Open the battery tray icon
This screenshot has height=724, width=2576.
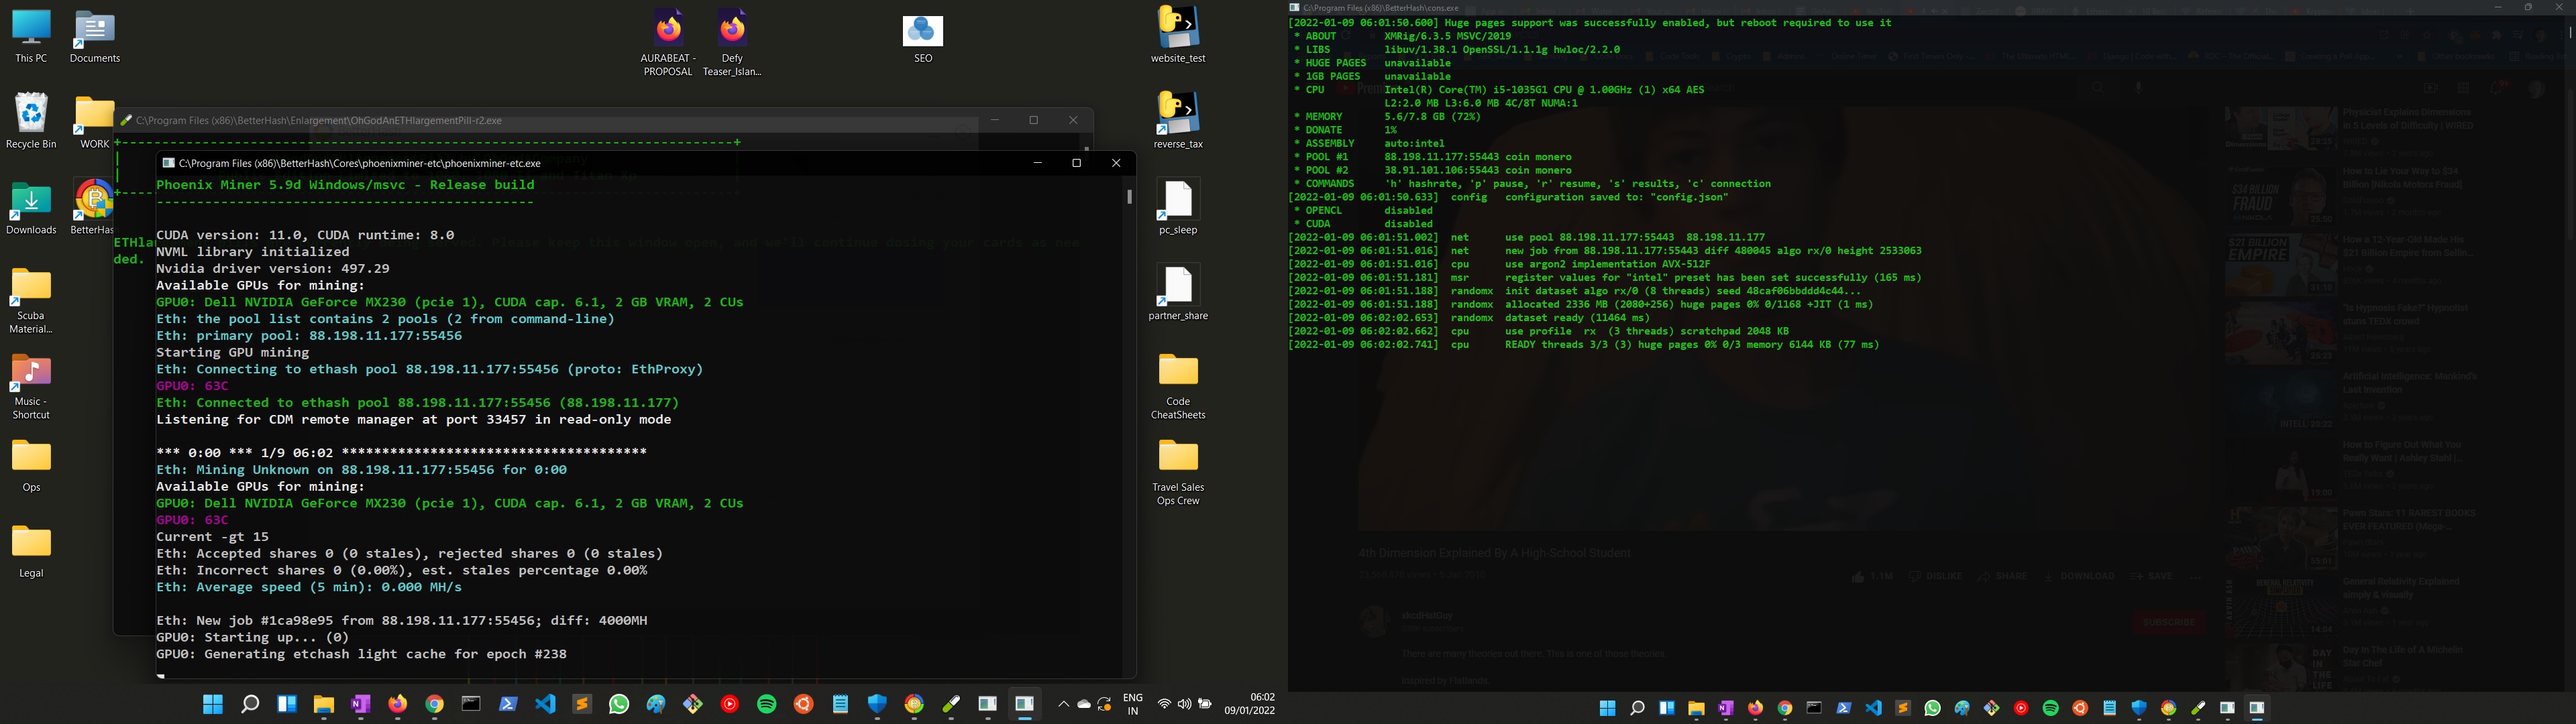1205,704
